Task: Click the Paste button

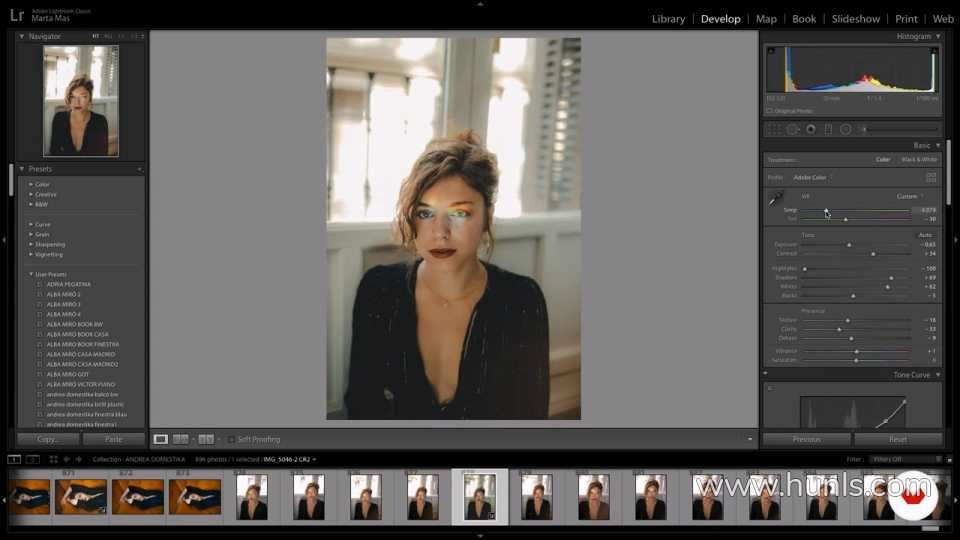Action: coord(113,439)
